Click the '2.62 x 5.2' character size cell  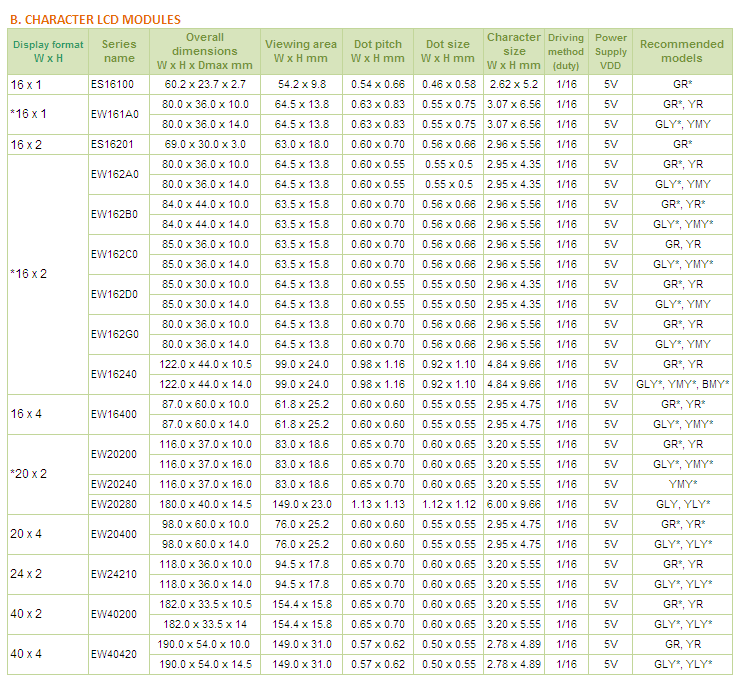click(x=514, y=84)
